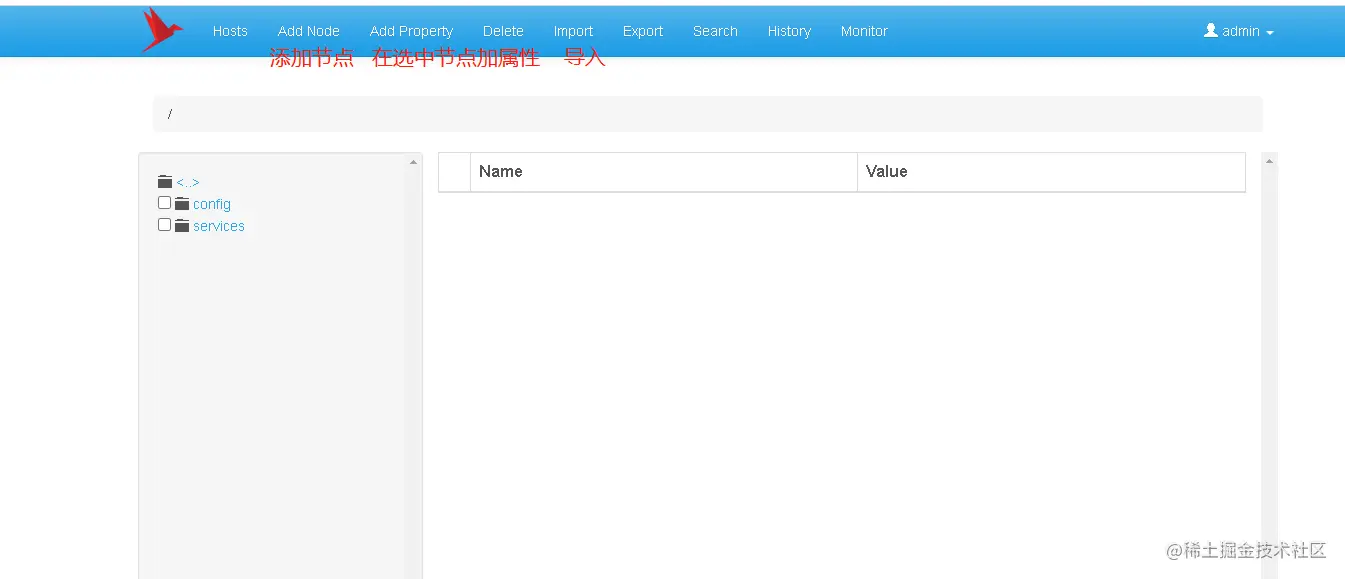Open the config node link
1345x579 pixels.
212,204
